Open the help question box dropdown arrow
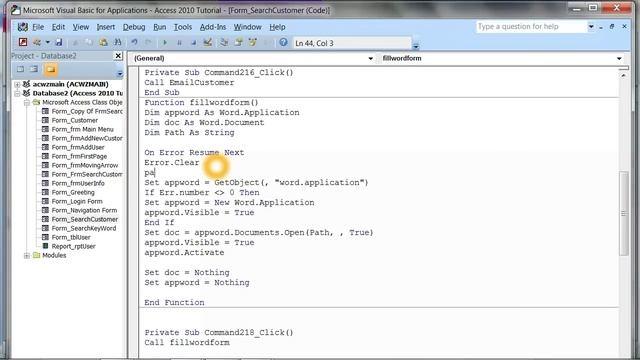640x360 pixels. coord(591,27)
